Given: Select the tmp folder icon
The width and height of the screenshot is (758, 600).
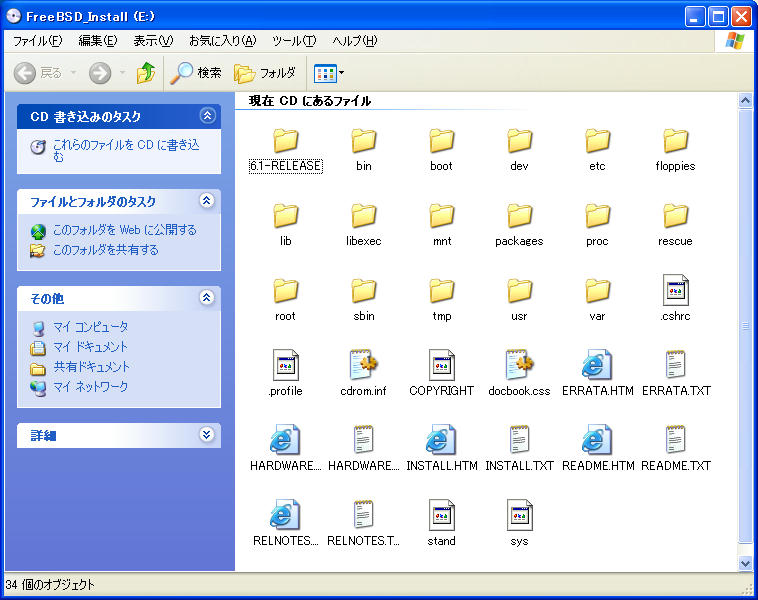Looking at the screenshot, I should (x=441, y=291).
